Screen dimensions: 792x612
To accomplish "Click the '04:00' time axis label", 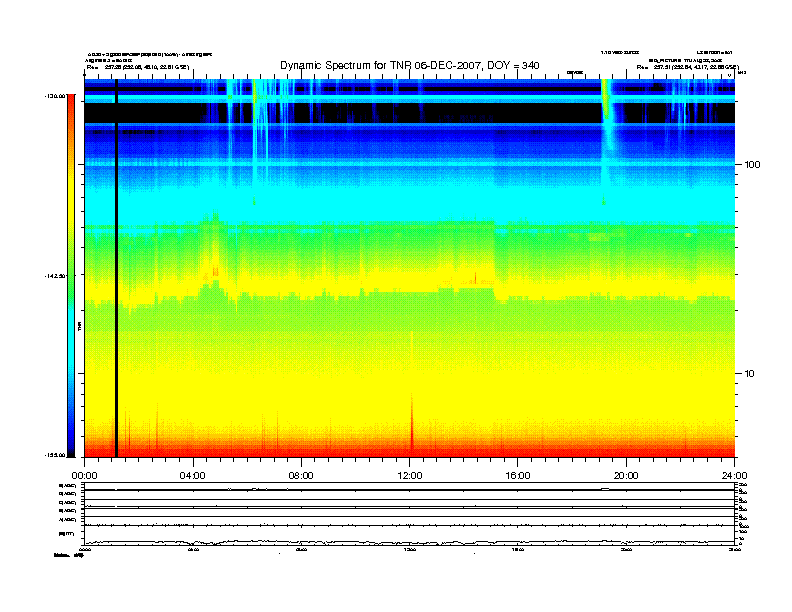I will (193, 475).
